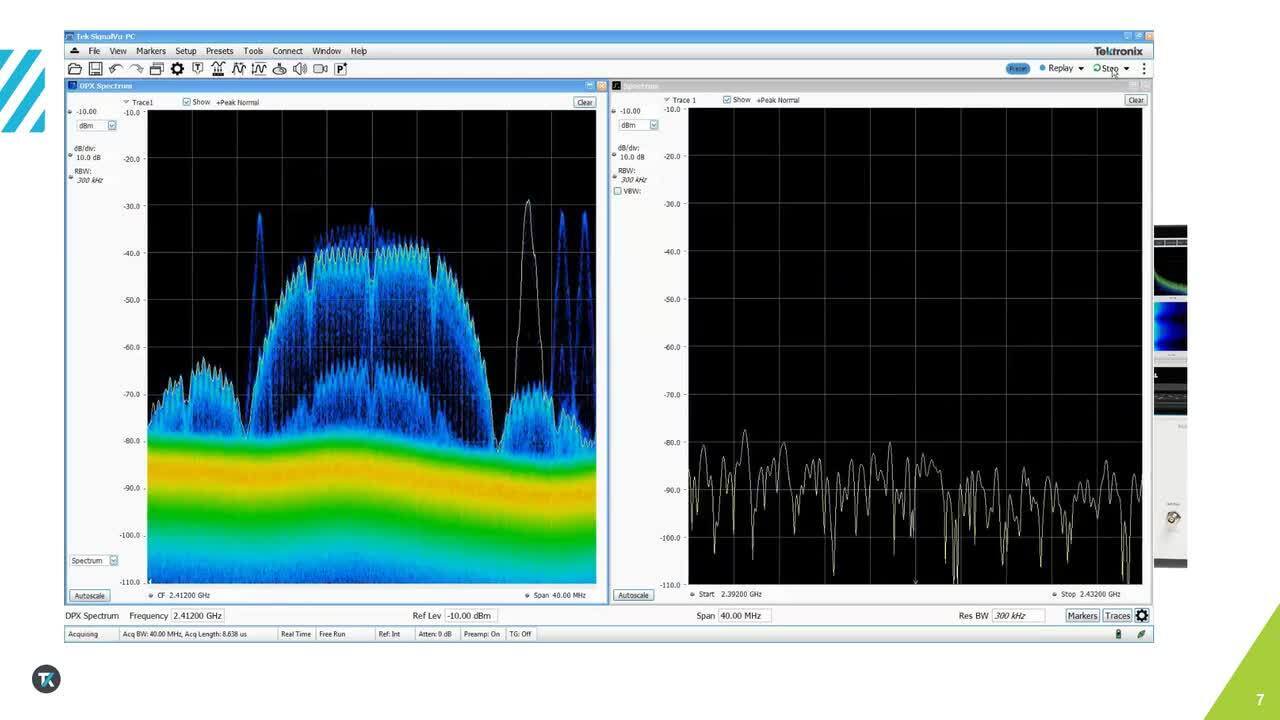
Task: Open the Presets menu
Action: pos(219,51)
